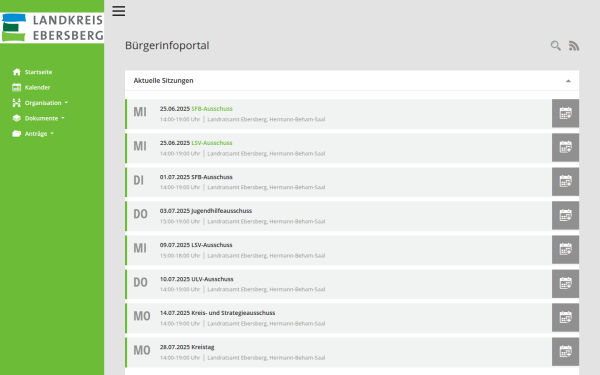Open Kalender in sidebar menu
This screenshot has width=600, height=375.
point(38,87)
